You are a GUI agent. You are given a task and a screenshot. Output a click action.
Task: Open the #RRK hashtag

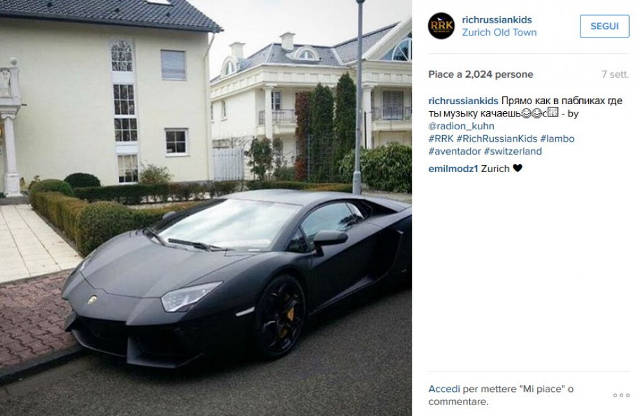(441, 139)
